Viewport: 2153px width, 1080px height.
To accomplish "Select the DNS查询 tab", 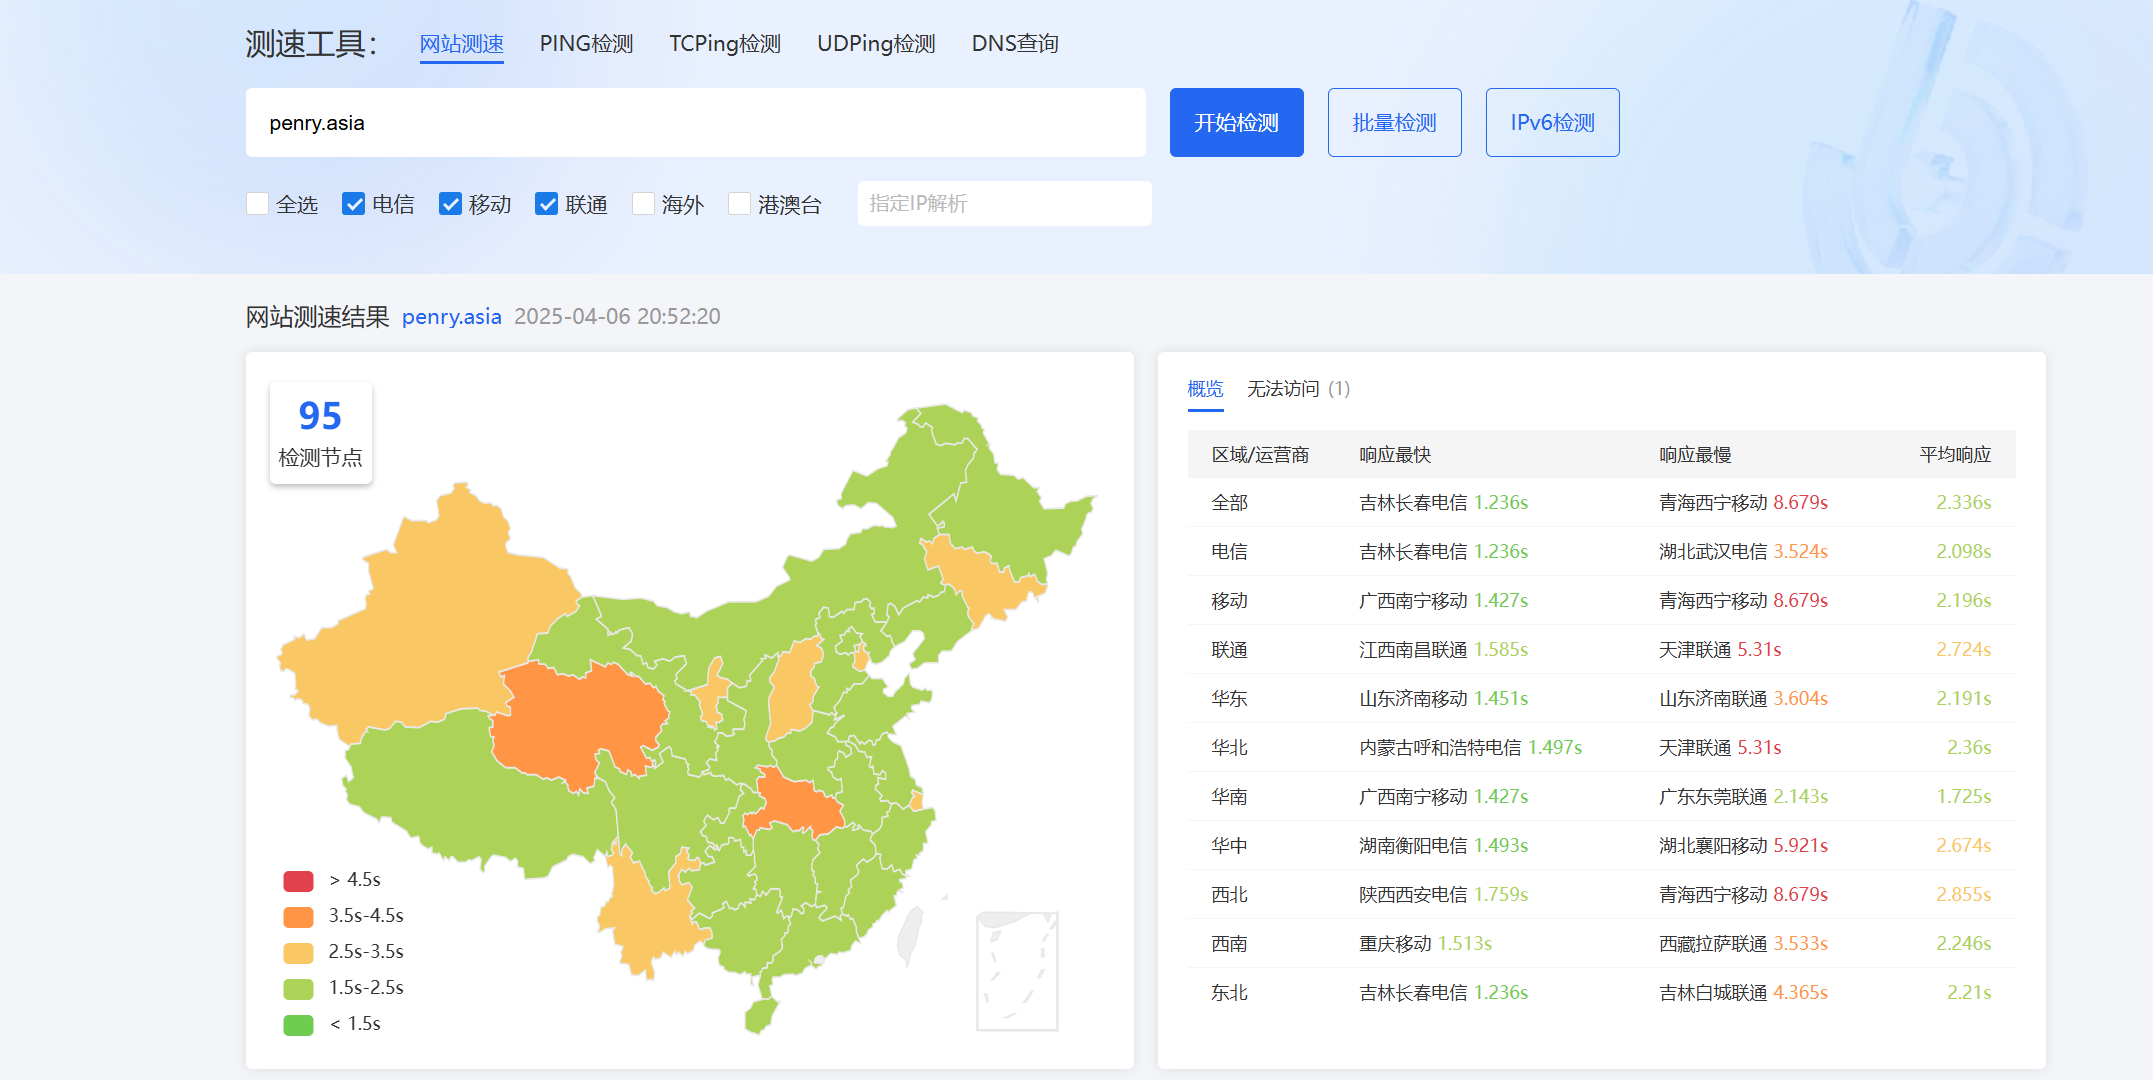I will coord(1014,44).
